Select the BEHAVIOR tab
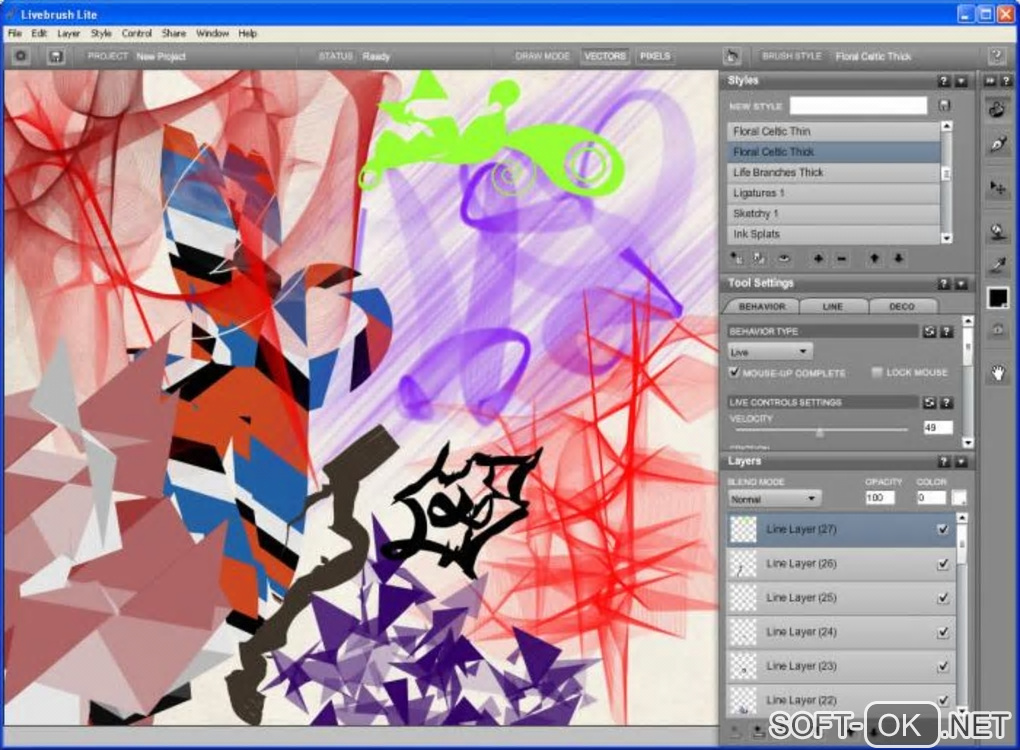 pyautogui.click(x=762, y=306)
